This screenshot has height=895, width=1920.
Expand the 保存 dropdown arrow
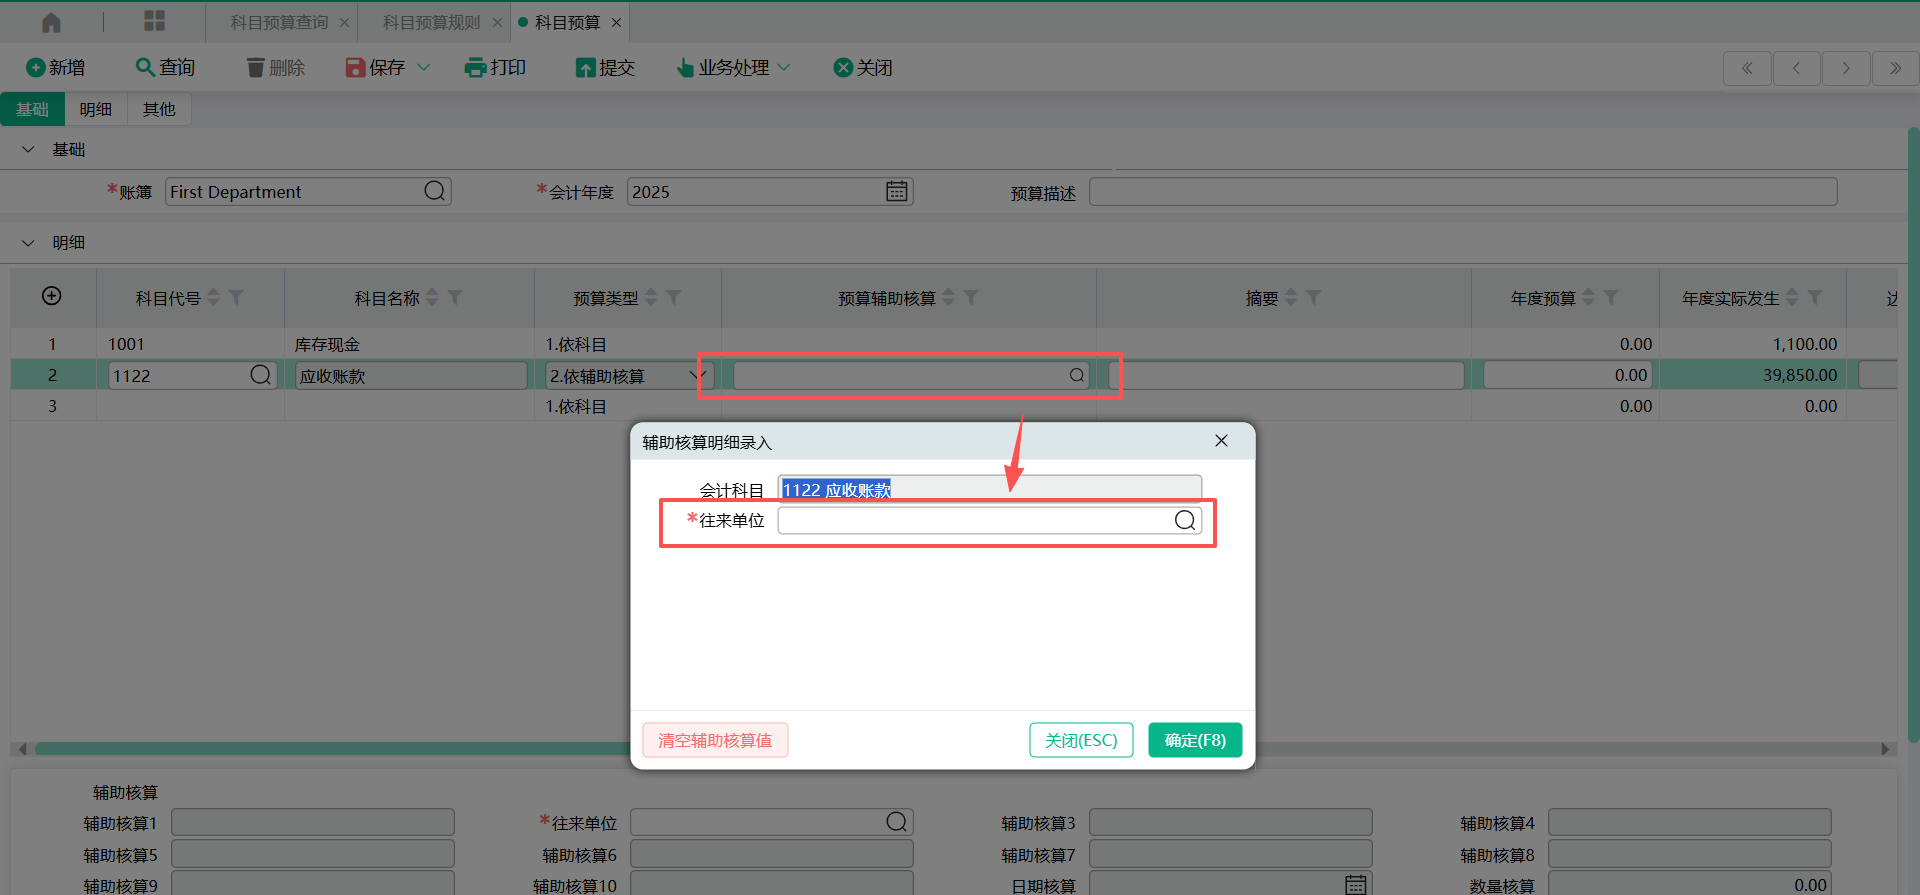click(x=424, y=67)
